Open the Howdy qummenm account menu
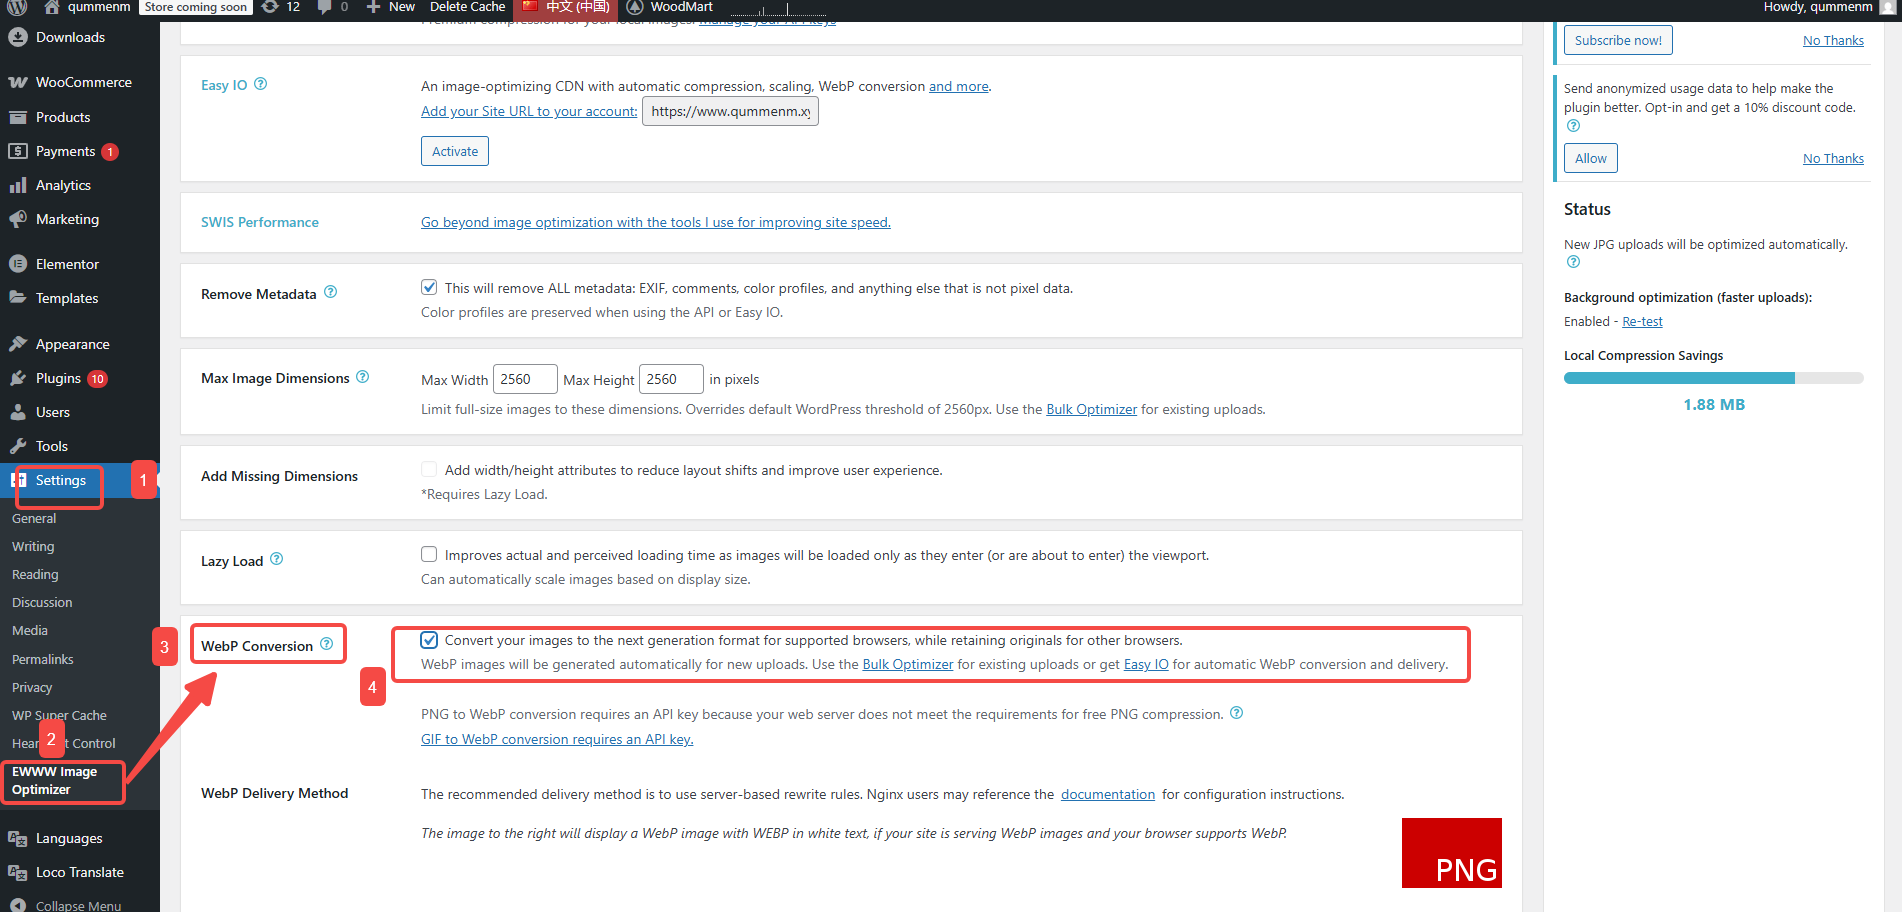The width and height of the screenshot is (1902, 912). pyautogui.click(x=1820, y=7)
